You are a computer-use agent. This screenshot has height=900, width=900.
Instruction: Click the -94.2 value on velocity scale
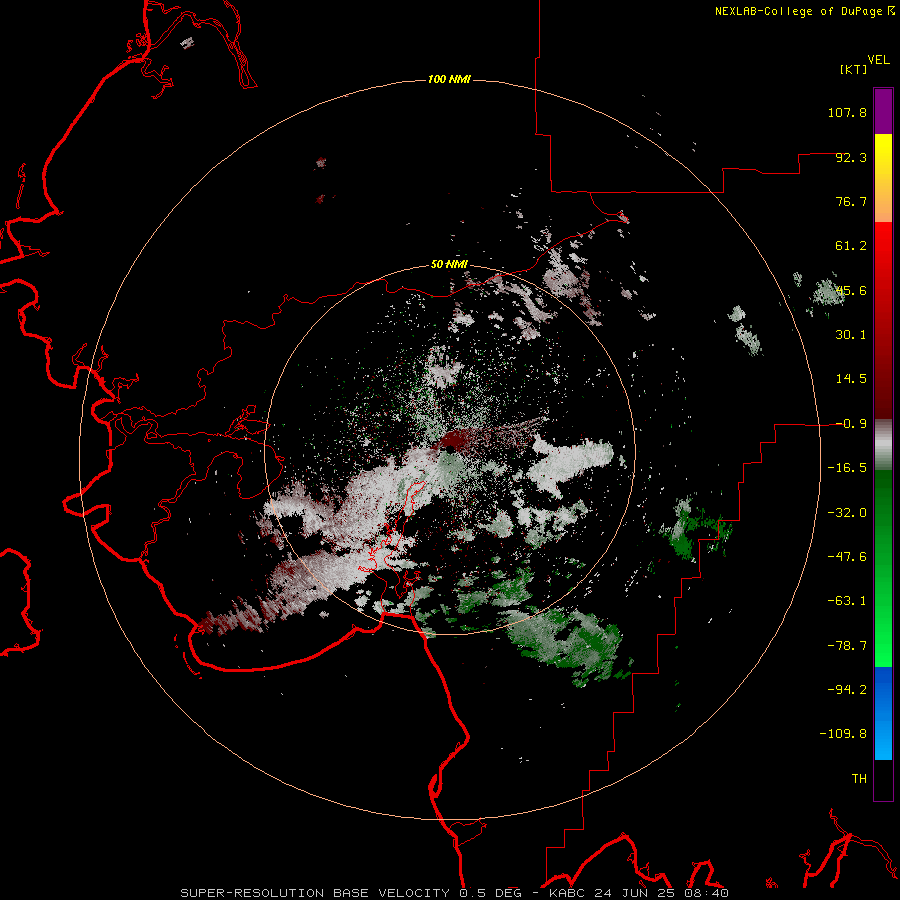click(847, 690)
